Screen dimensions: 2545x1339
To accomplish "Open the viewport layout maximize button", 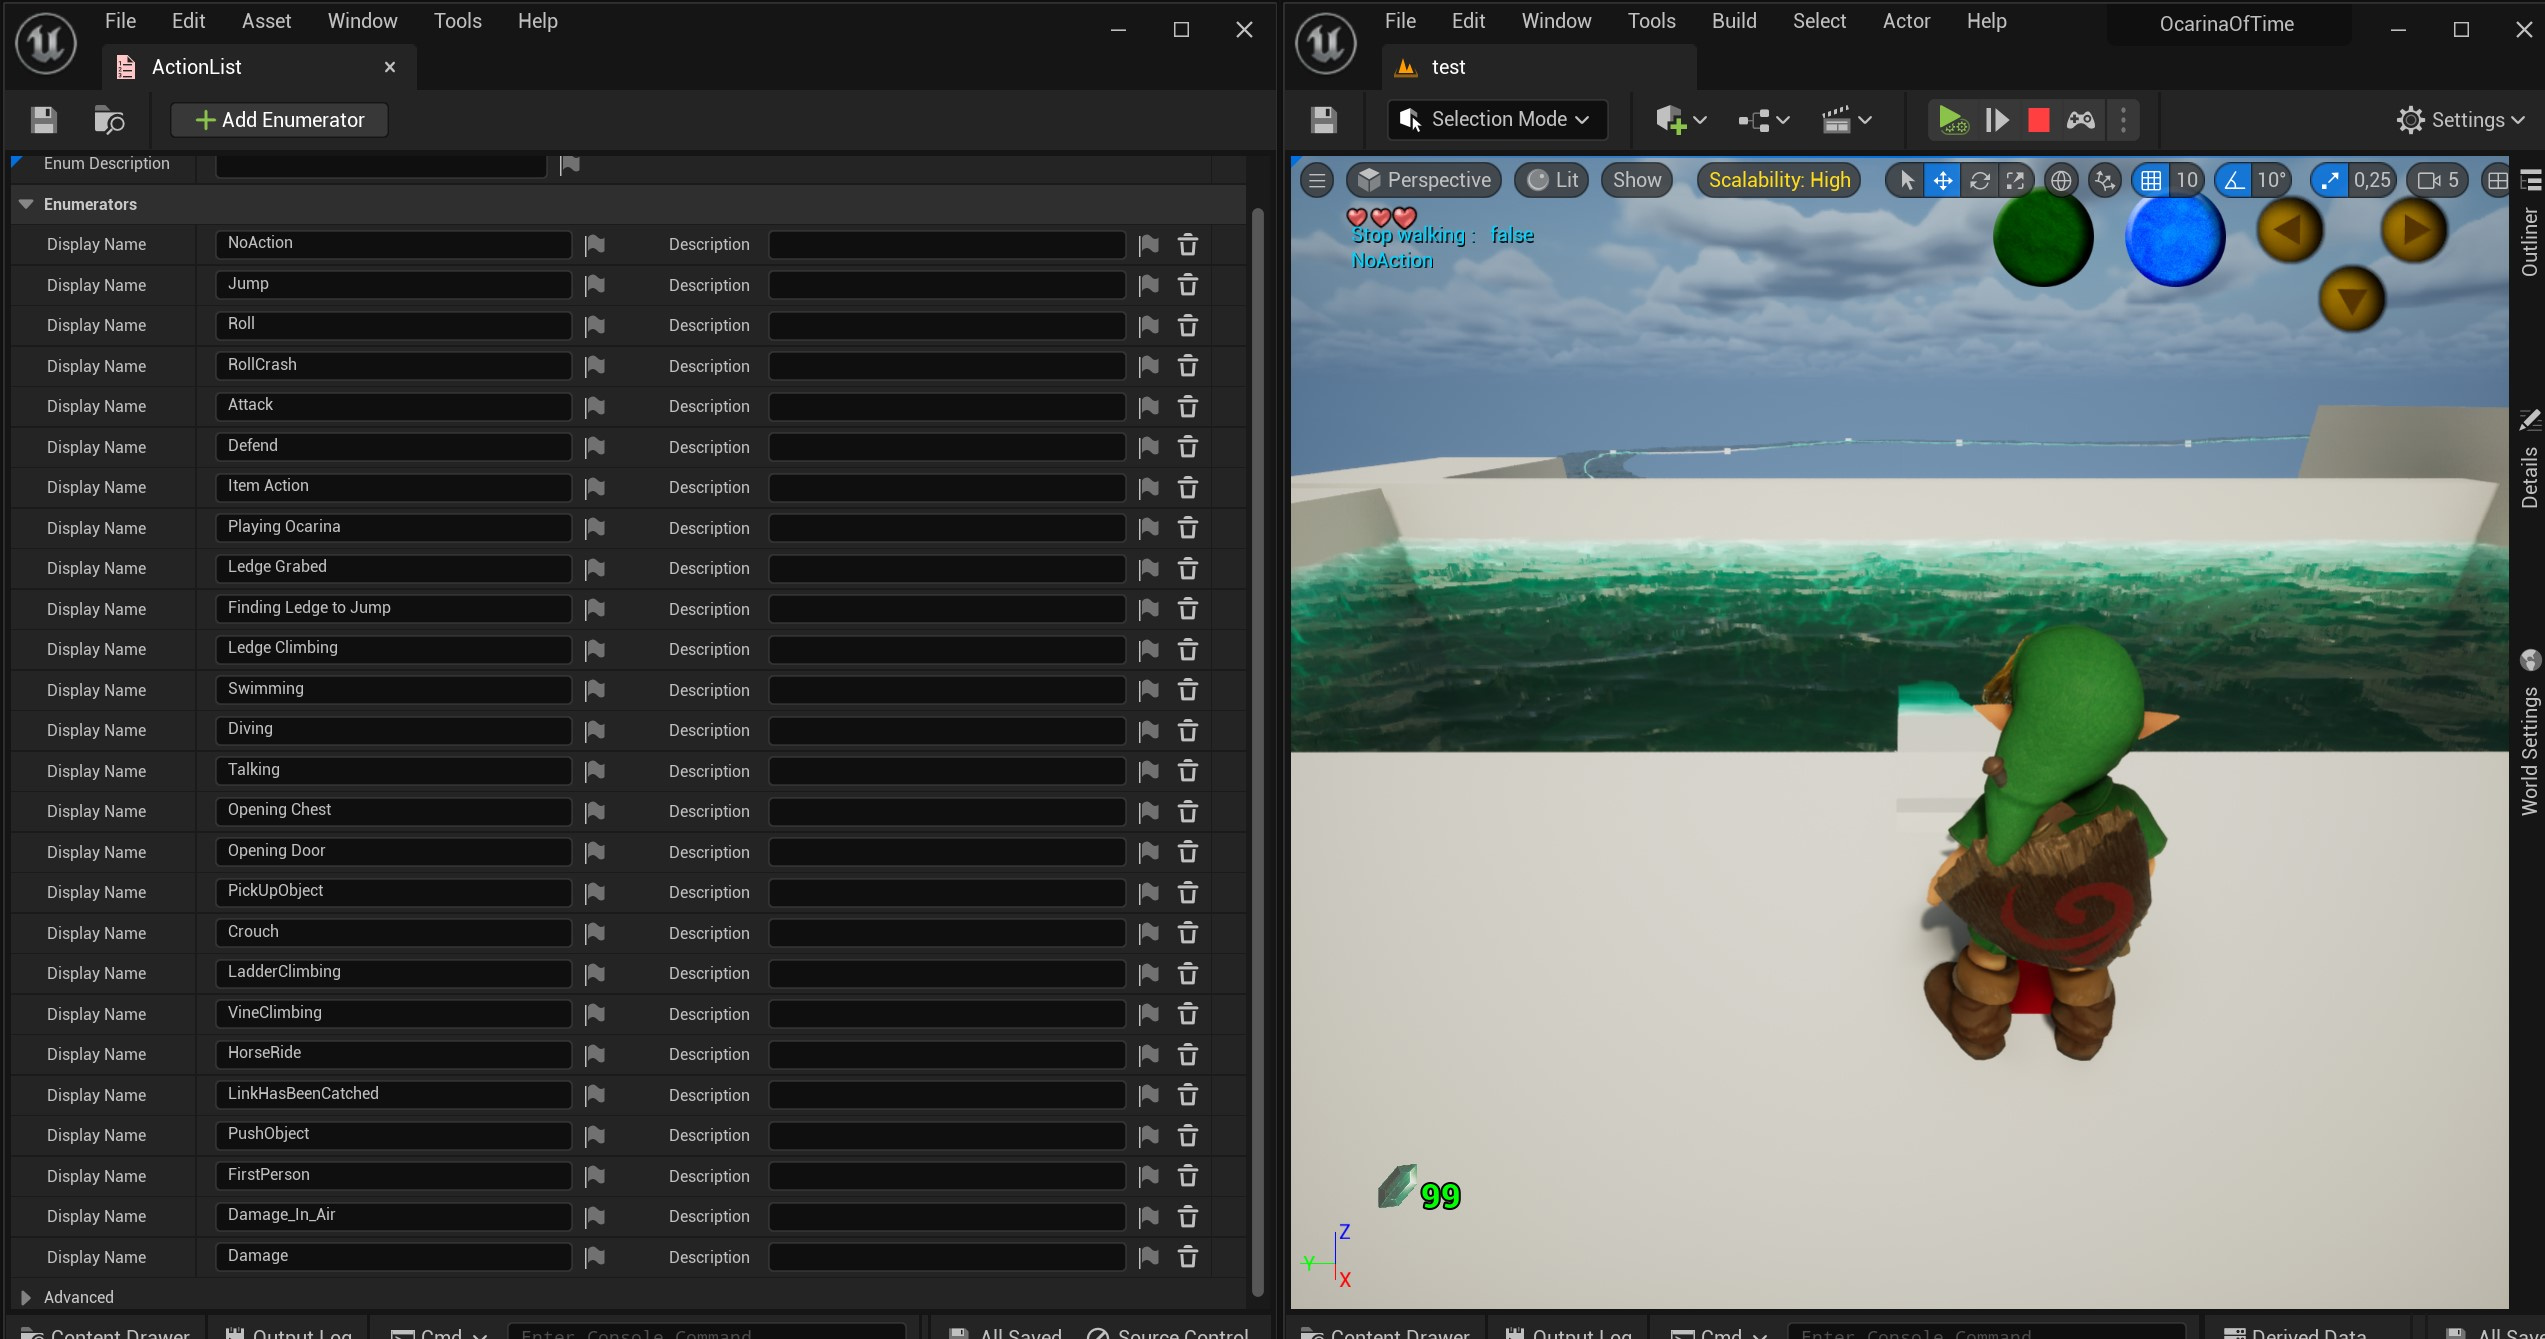I will [x=2497, y=181].
